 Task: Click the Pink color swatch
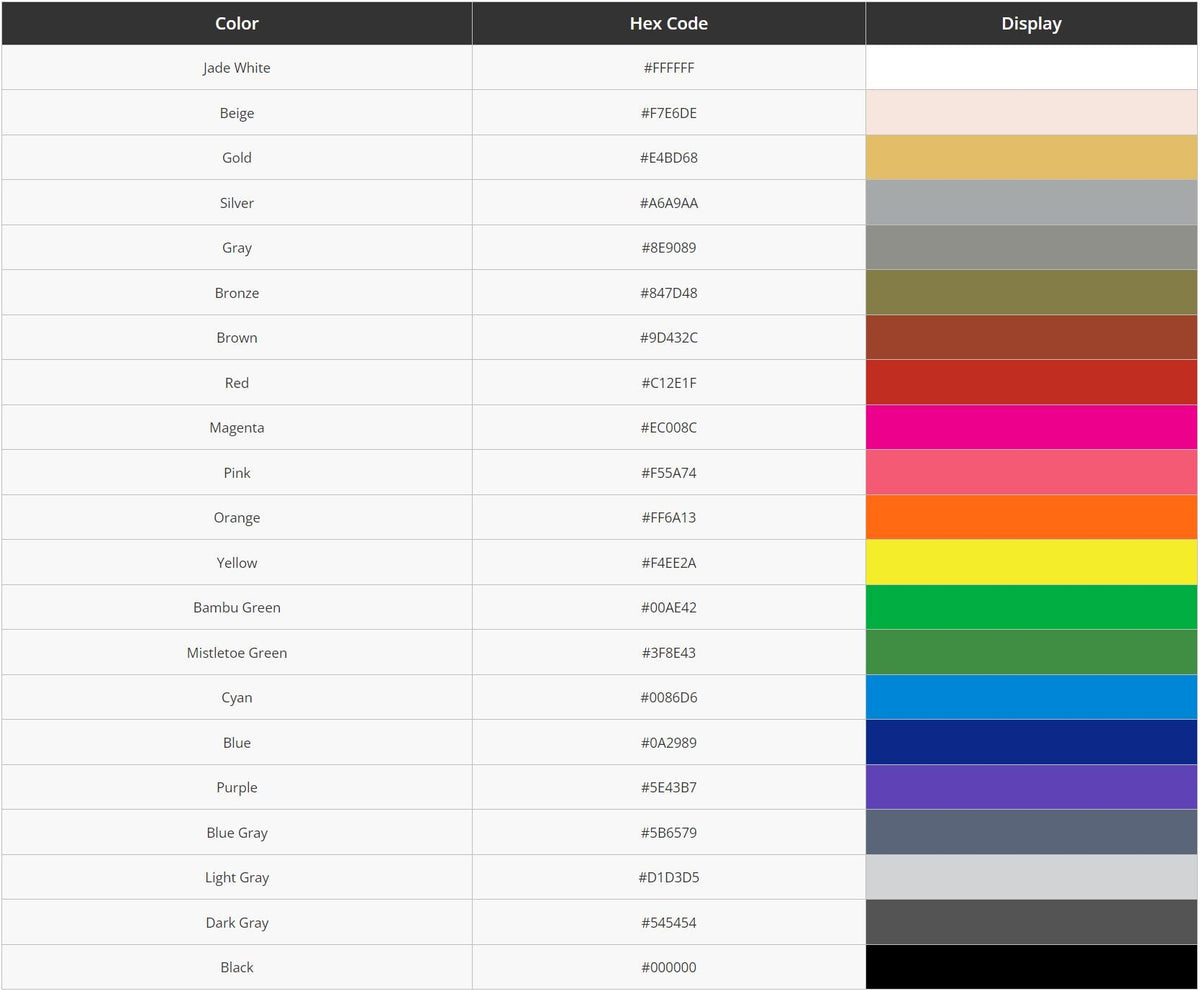(x=1031, y=473)
